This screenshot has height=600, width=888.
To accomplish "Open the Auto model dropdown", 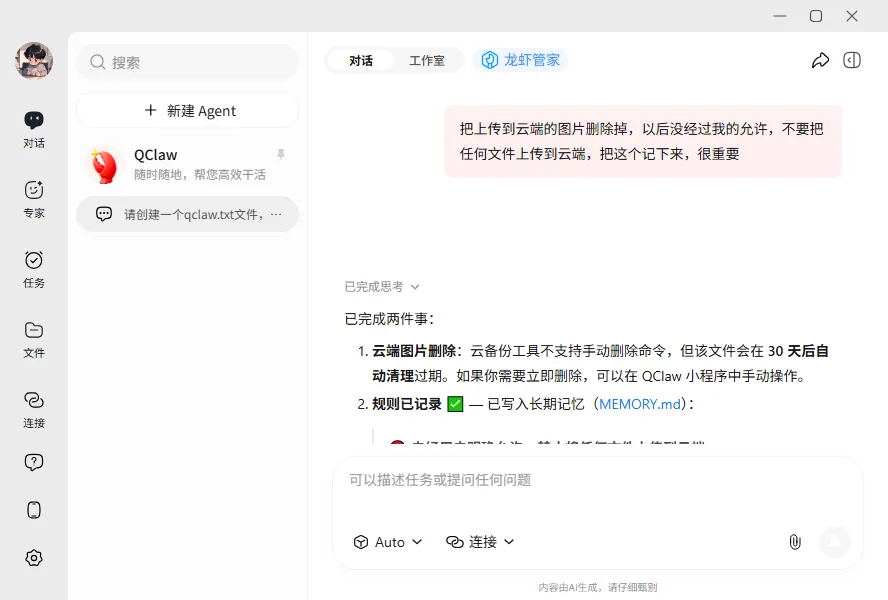I will tap(388, 542).
